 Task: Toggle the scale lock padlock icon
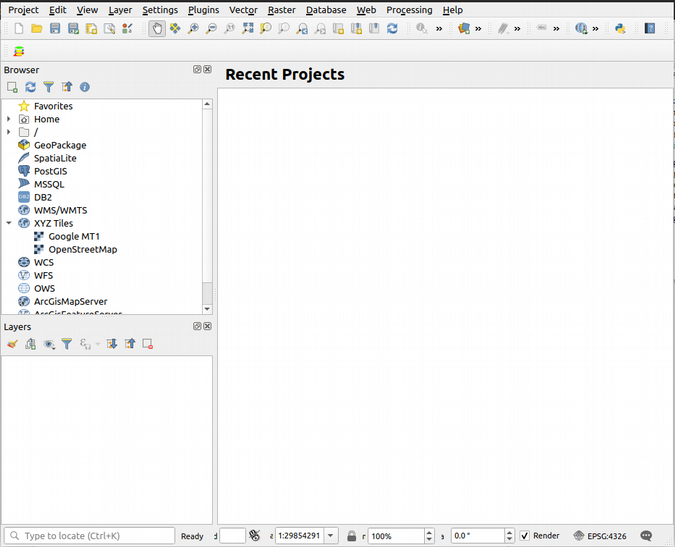click(x=352, y=536)
